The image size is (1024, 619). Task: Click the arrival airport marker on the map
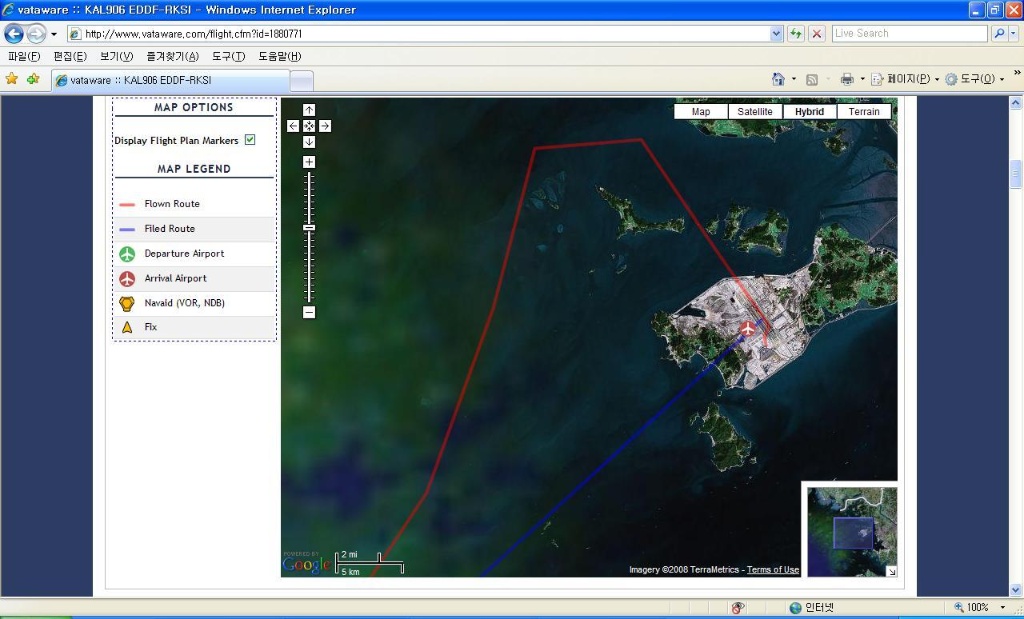click(747, 329)
